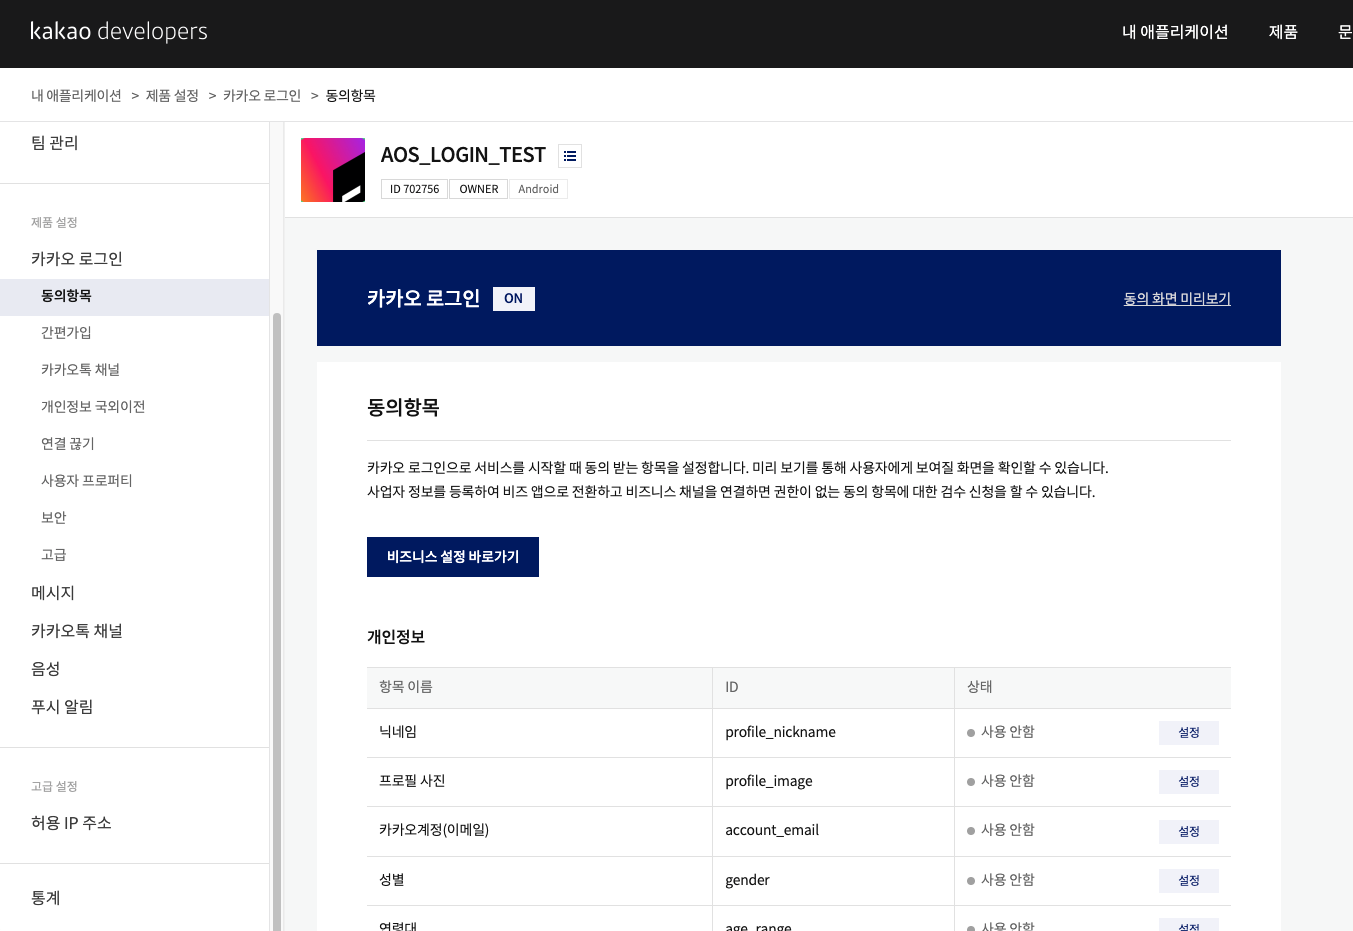Click the sidebar vertical scrollbar

tap(277, 620)
